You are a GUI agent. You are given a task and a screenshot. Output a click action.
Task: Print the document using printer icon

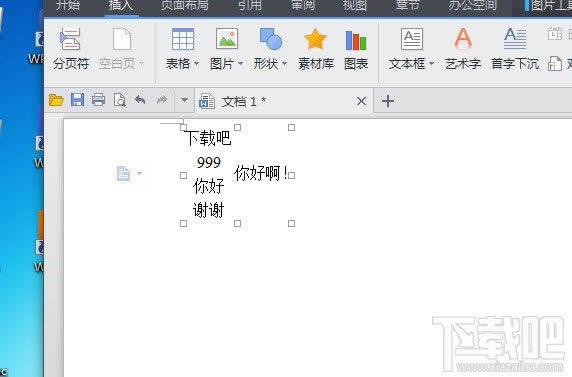pyautogui.click(x=98, y=100)
